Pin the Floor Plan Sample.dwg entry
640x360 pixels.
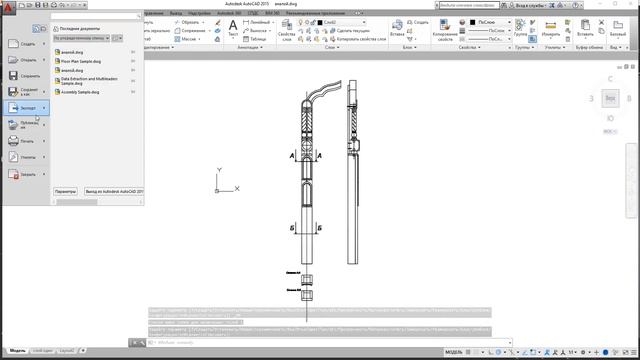pos(133,61)
